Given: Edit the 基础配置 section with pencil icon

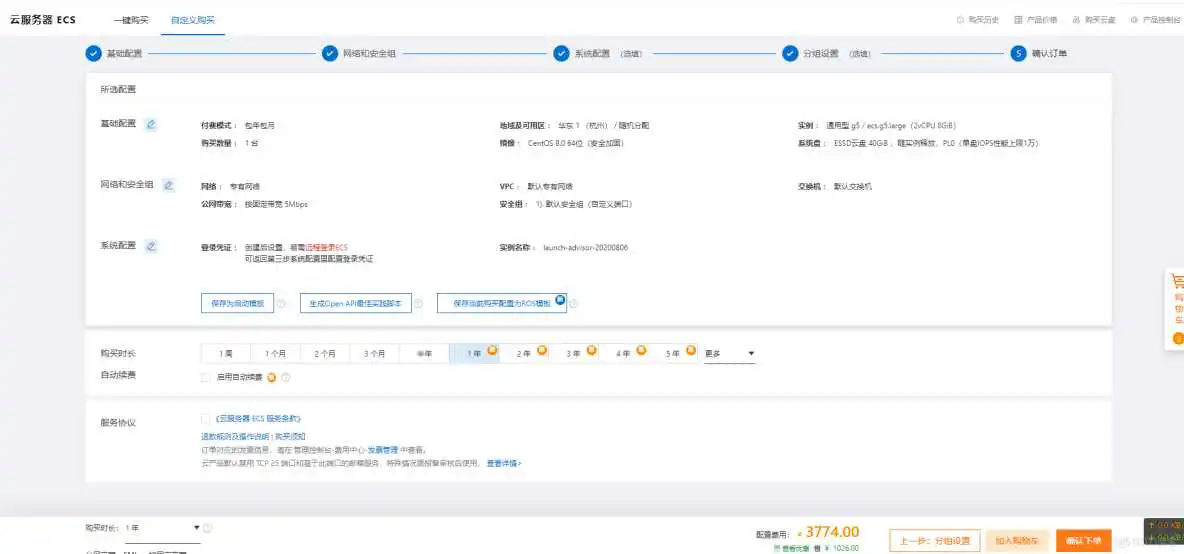Looking at the screenshot, I should [x=151, y=125].
